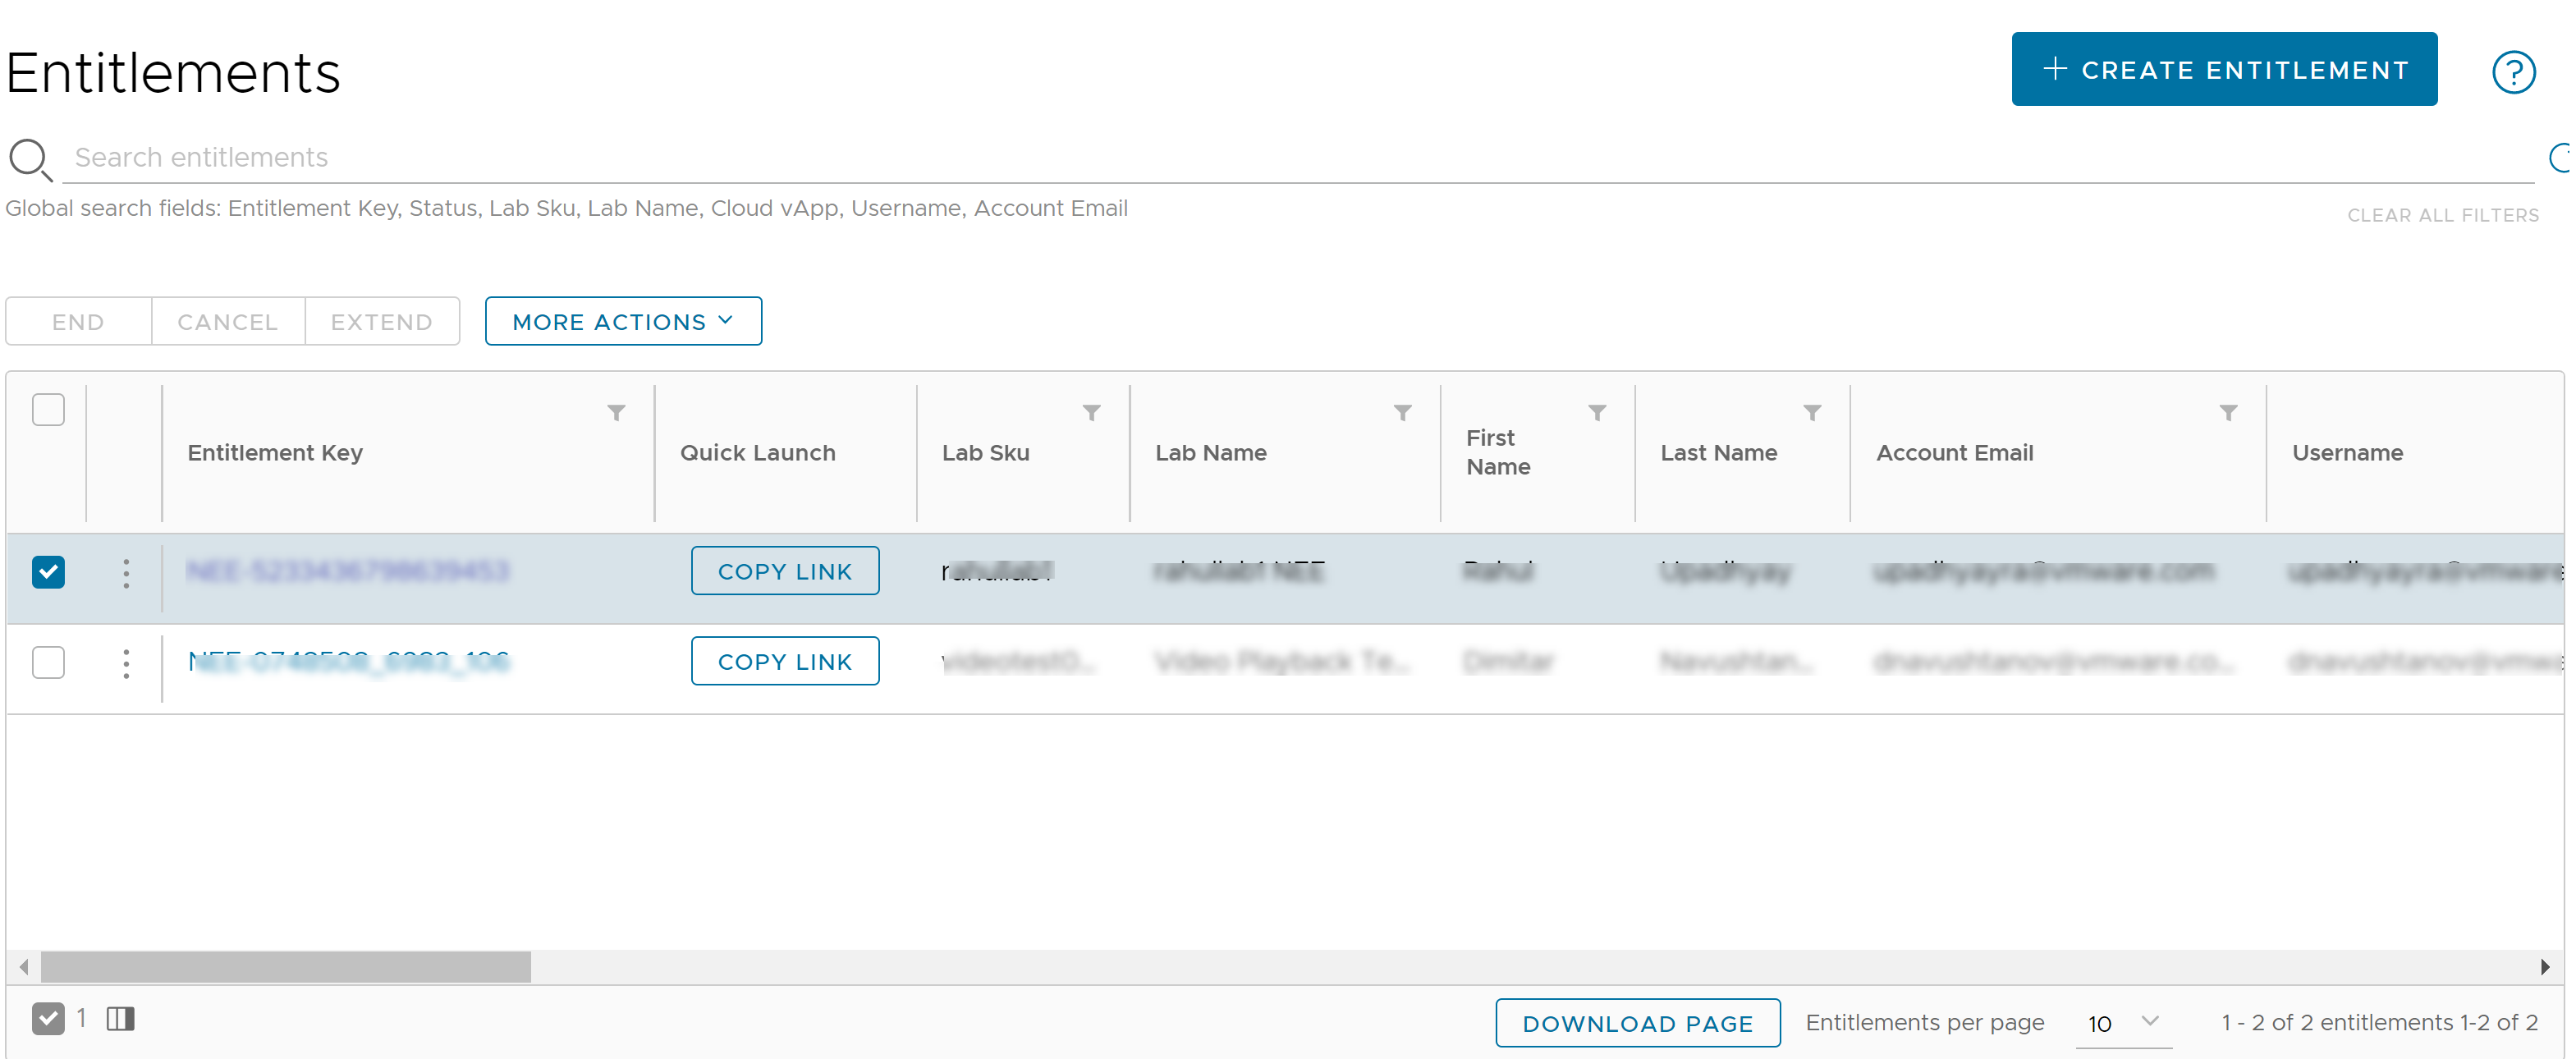2576x1059 pixels.
Task: Click the right scroll arrow
Action: coord(2544,966)
